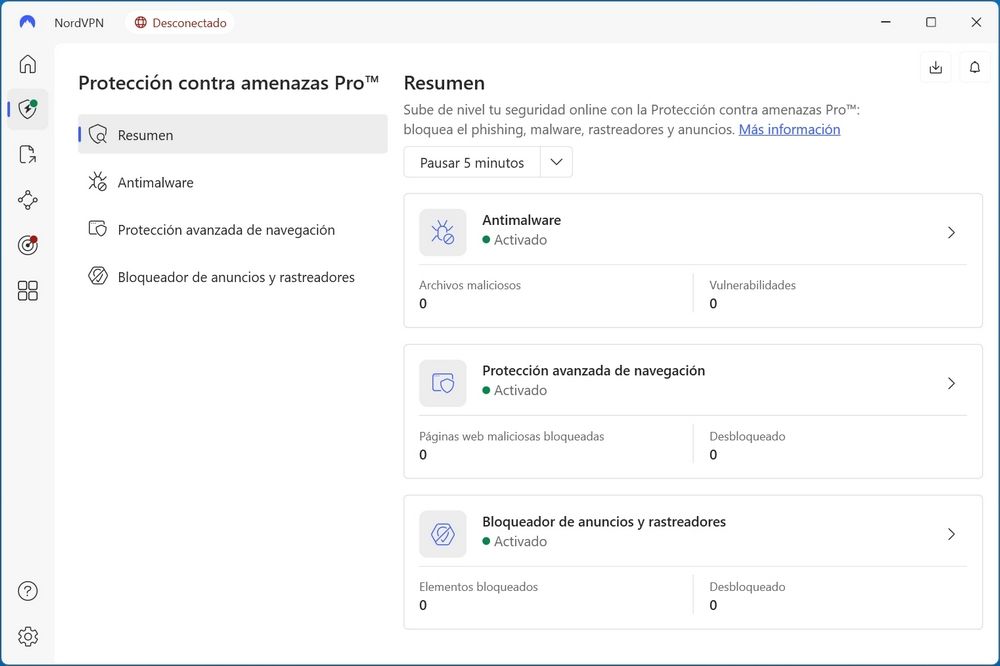Screen dimensions: 1000x666
Task: Open the NordVPN Home panel
Action: [27, 63]
